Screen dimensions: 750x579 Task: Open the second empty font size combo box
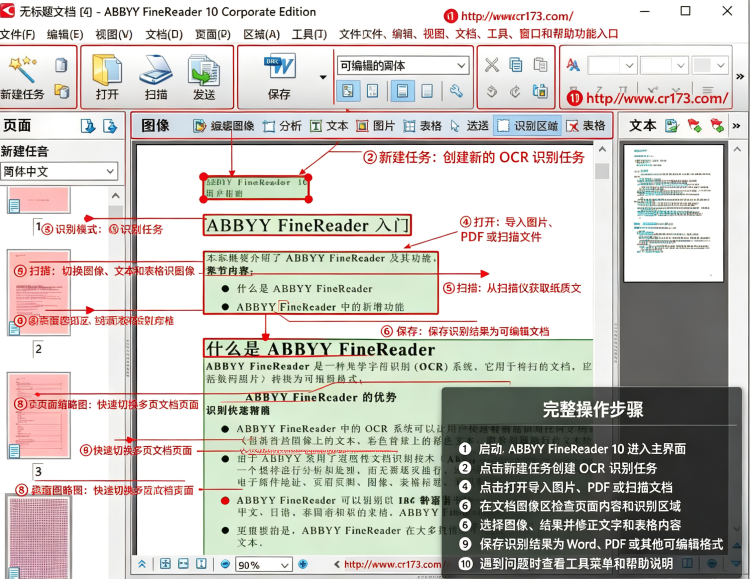coord(664,65)
